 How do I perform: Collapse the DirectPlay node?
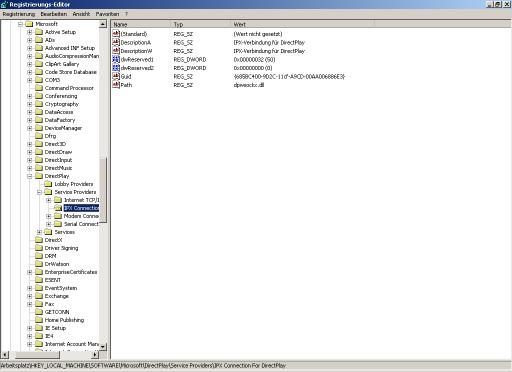coord(30,176)
